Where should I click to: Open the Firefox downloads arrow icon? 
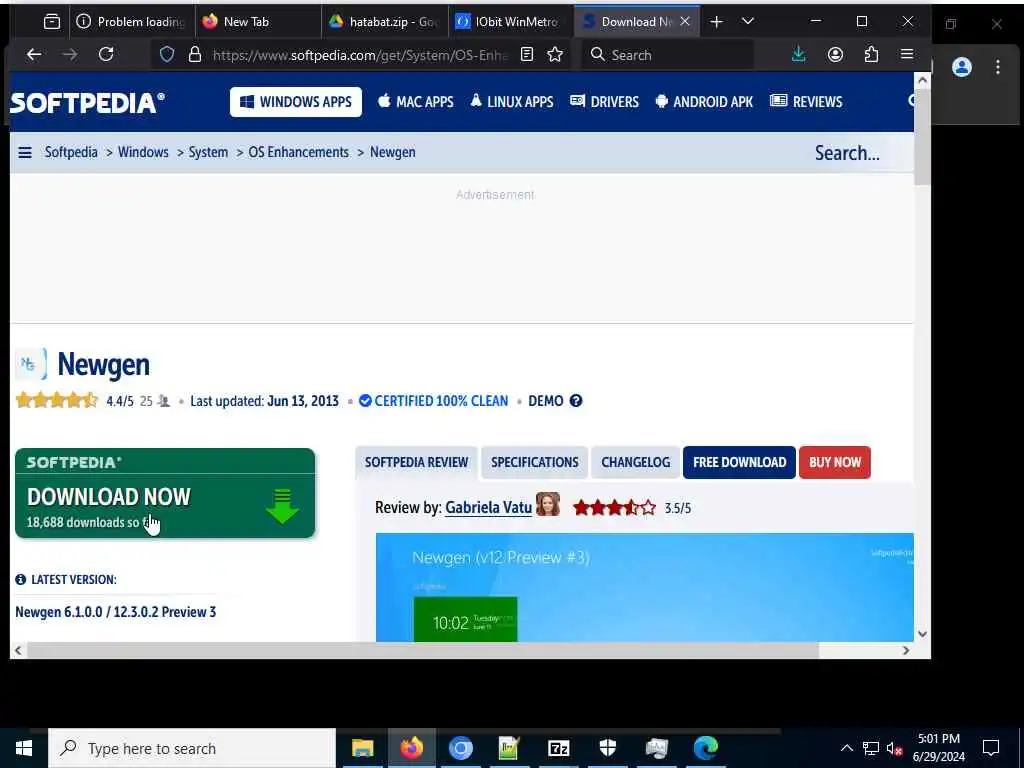[x=798, y=55]
